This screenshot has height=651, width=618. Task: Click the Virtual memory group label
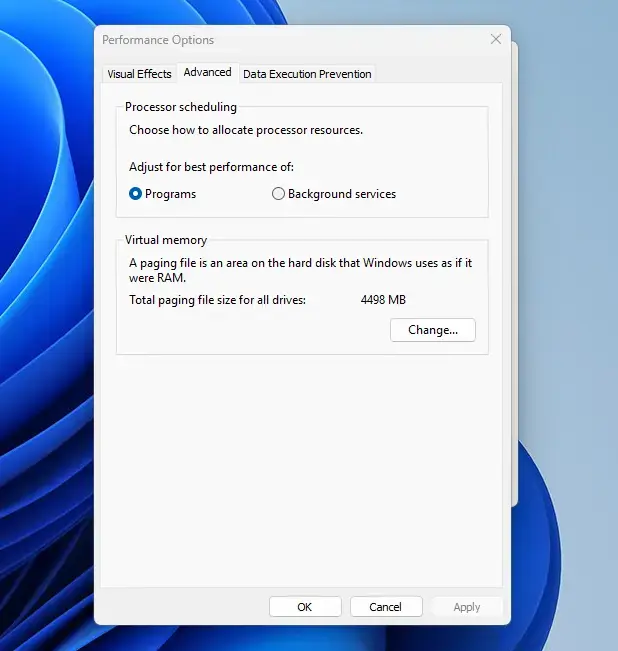tap(166, 240)
